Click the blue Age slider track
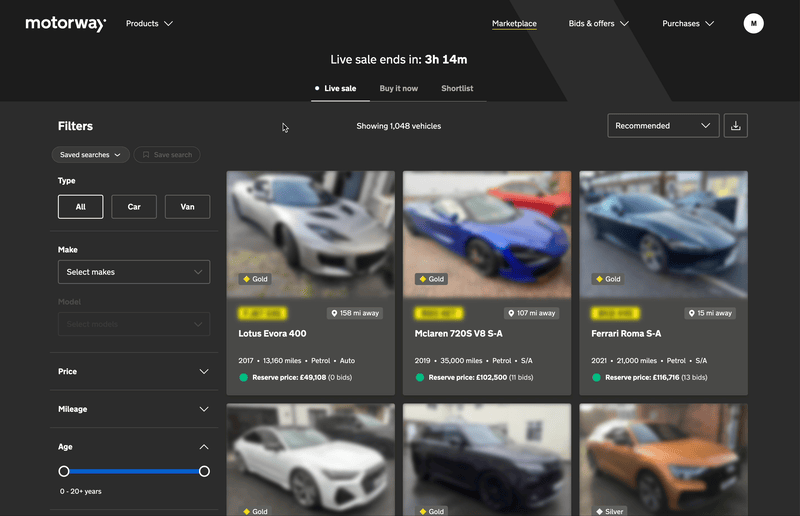This screenshot has width=800, height=516. click(x=134, y=471)
